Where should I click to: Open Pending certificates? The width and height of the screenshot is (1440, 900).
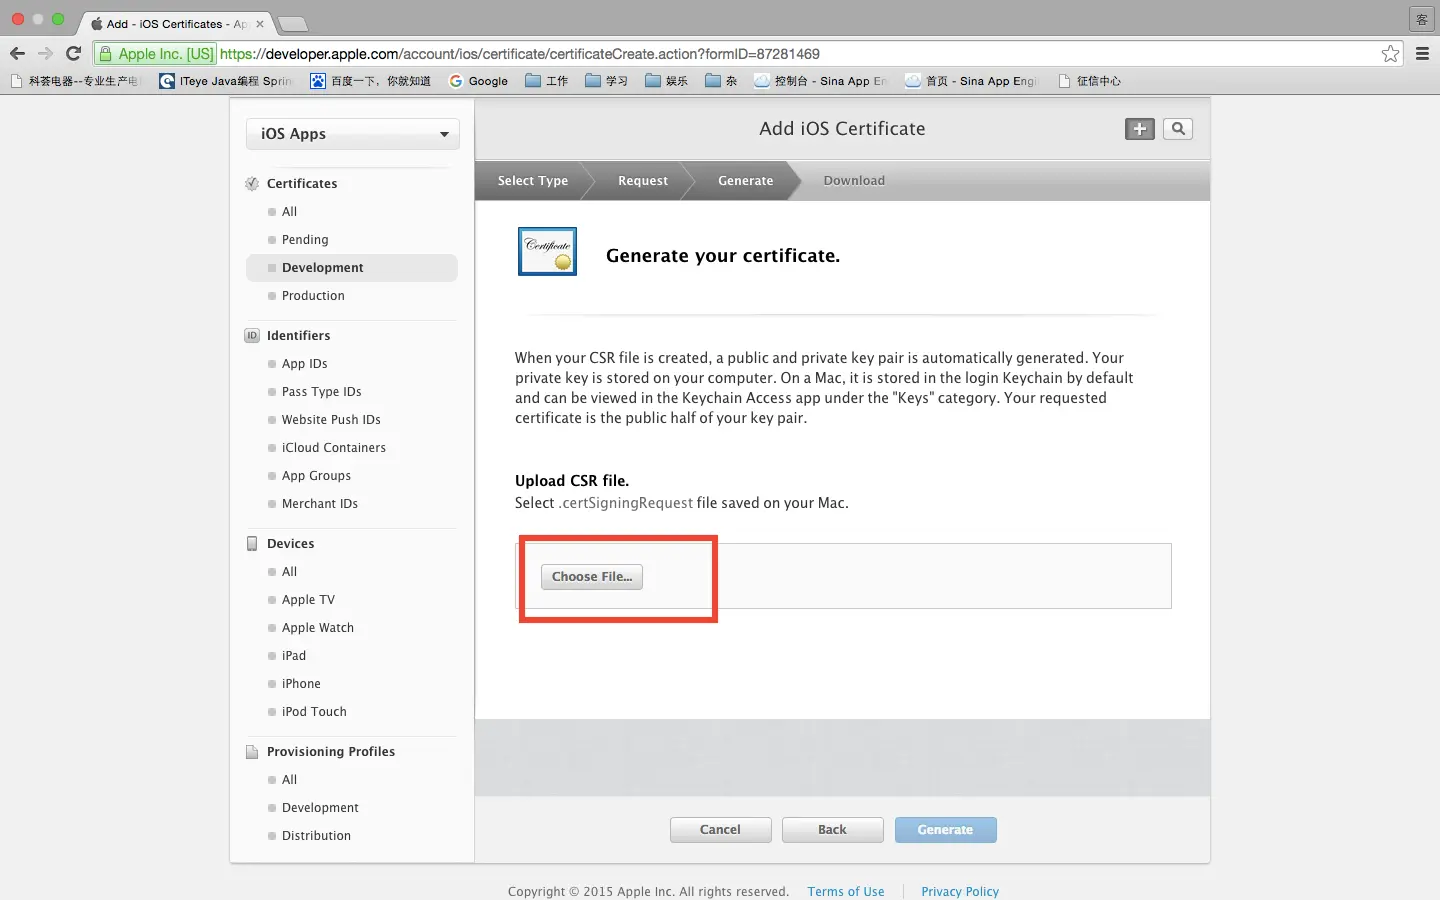pos(305,240)
